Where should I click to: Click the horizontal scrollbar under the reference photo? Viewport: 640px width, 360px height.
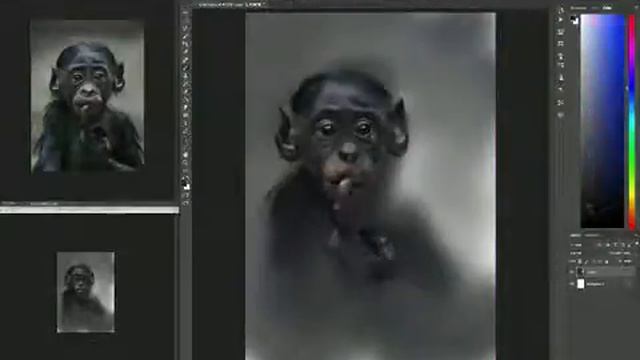89,210
